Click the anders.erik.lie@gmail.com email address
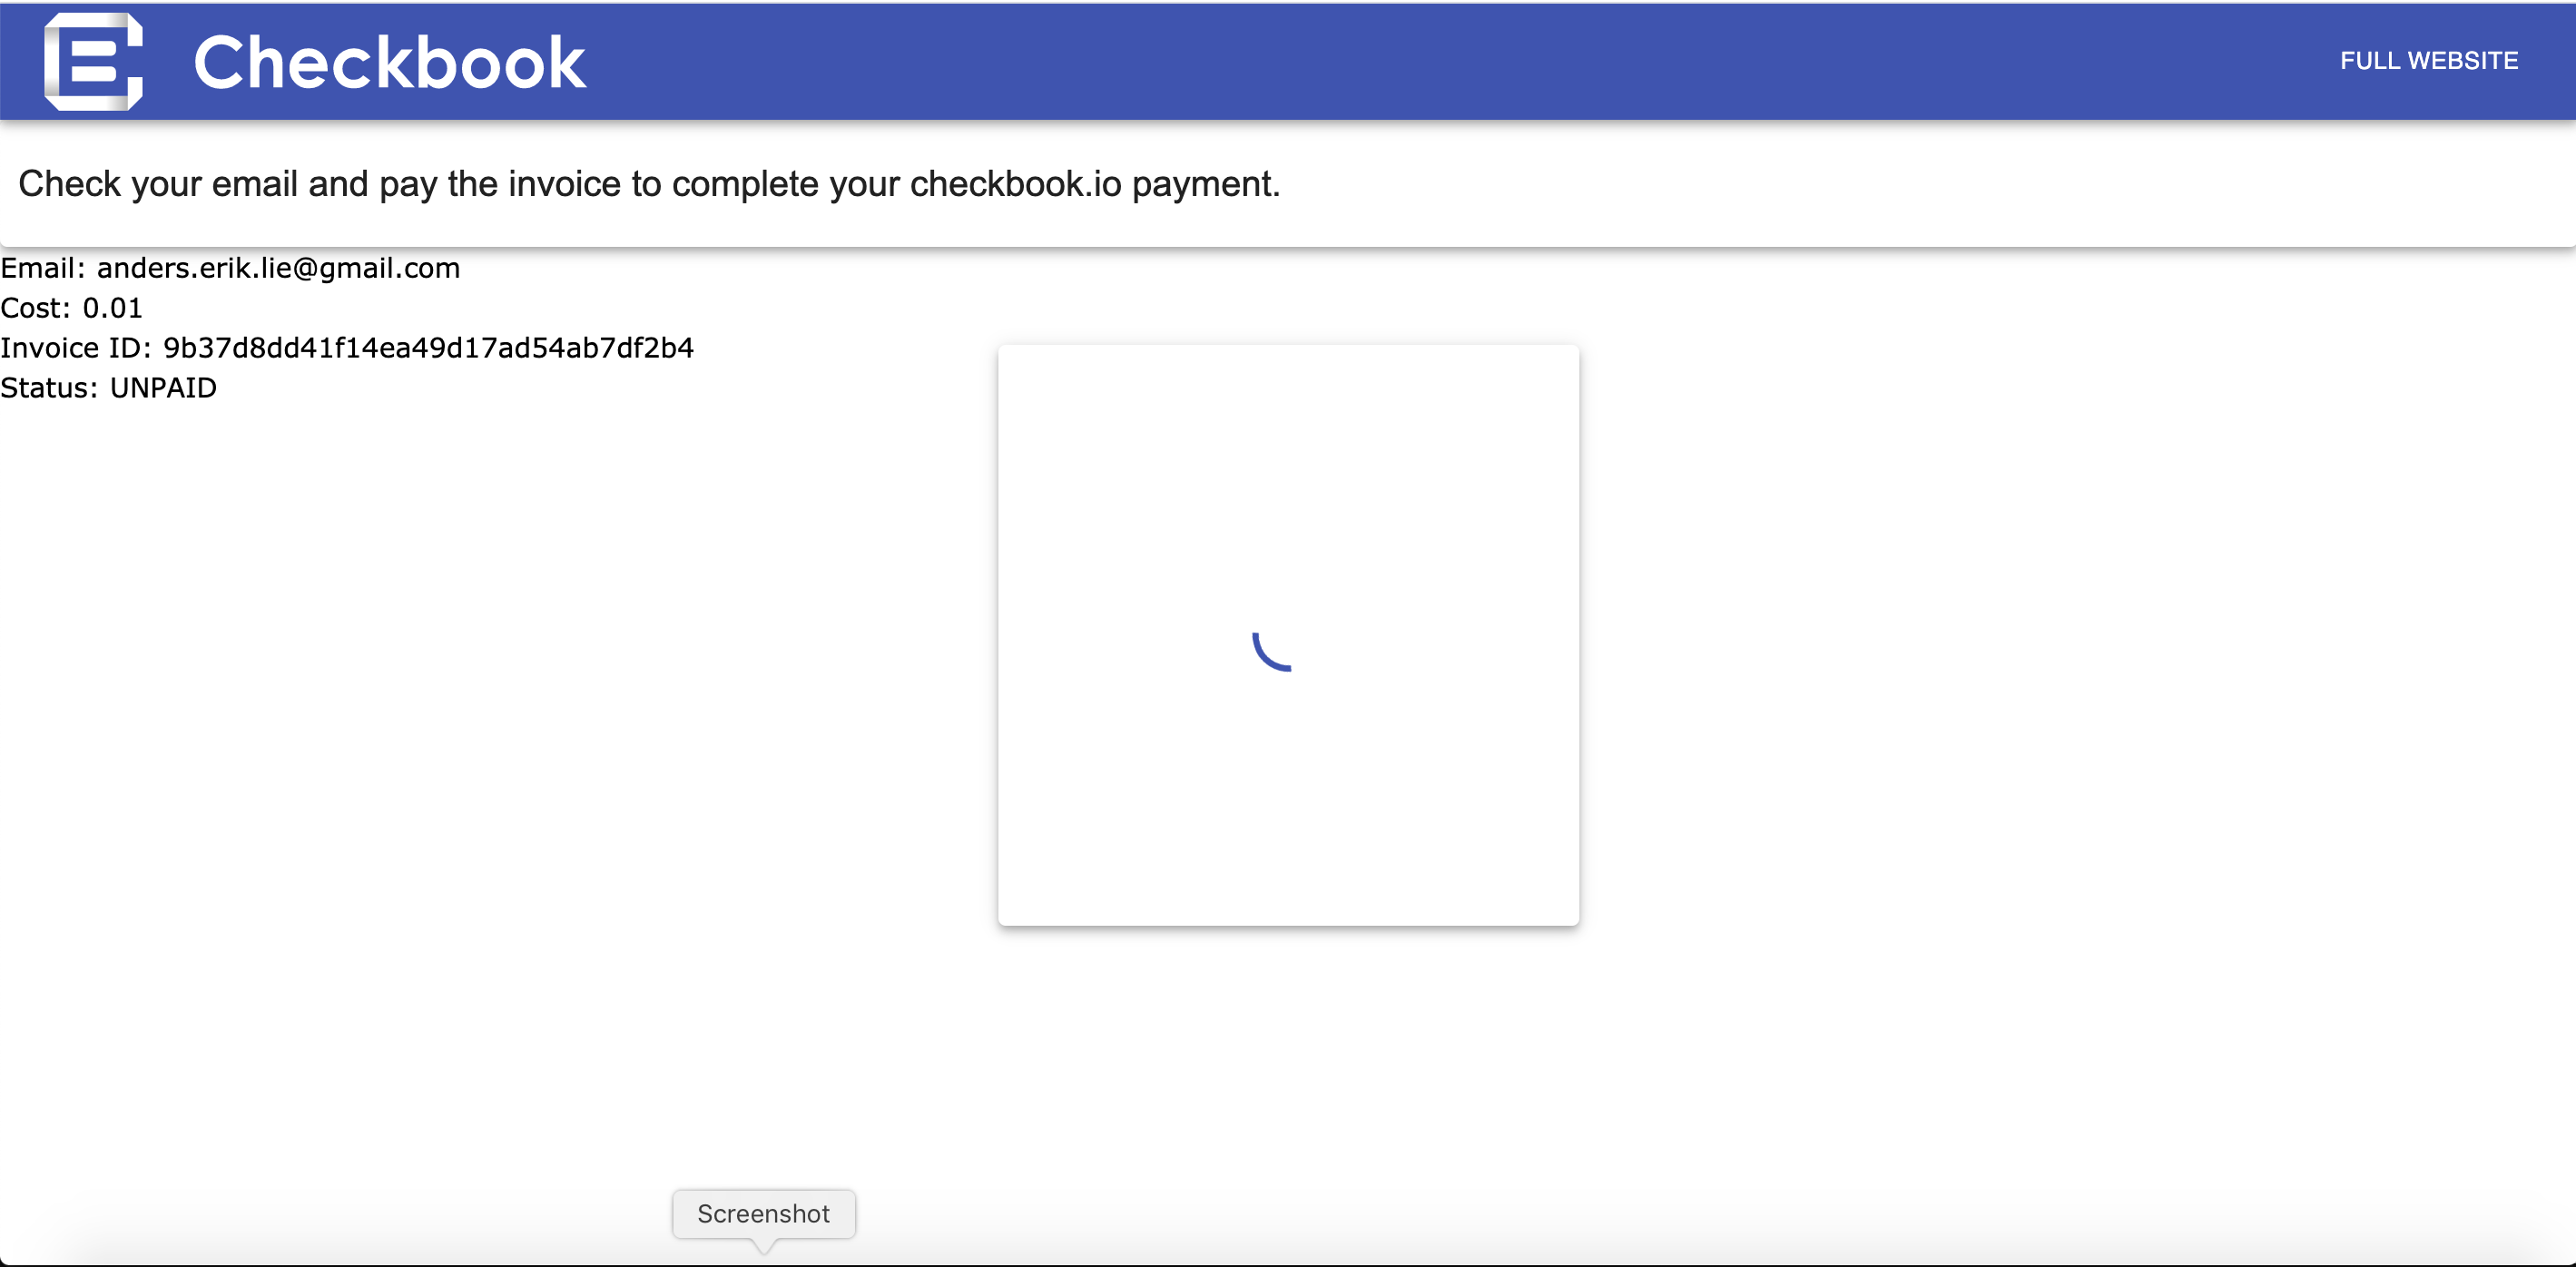Screen dimensions: 2576x1267 pos(278,268)
